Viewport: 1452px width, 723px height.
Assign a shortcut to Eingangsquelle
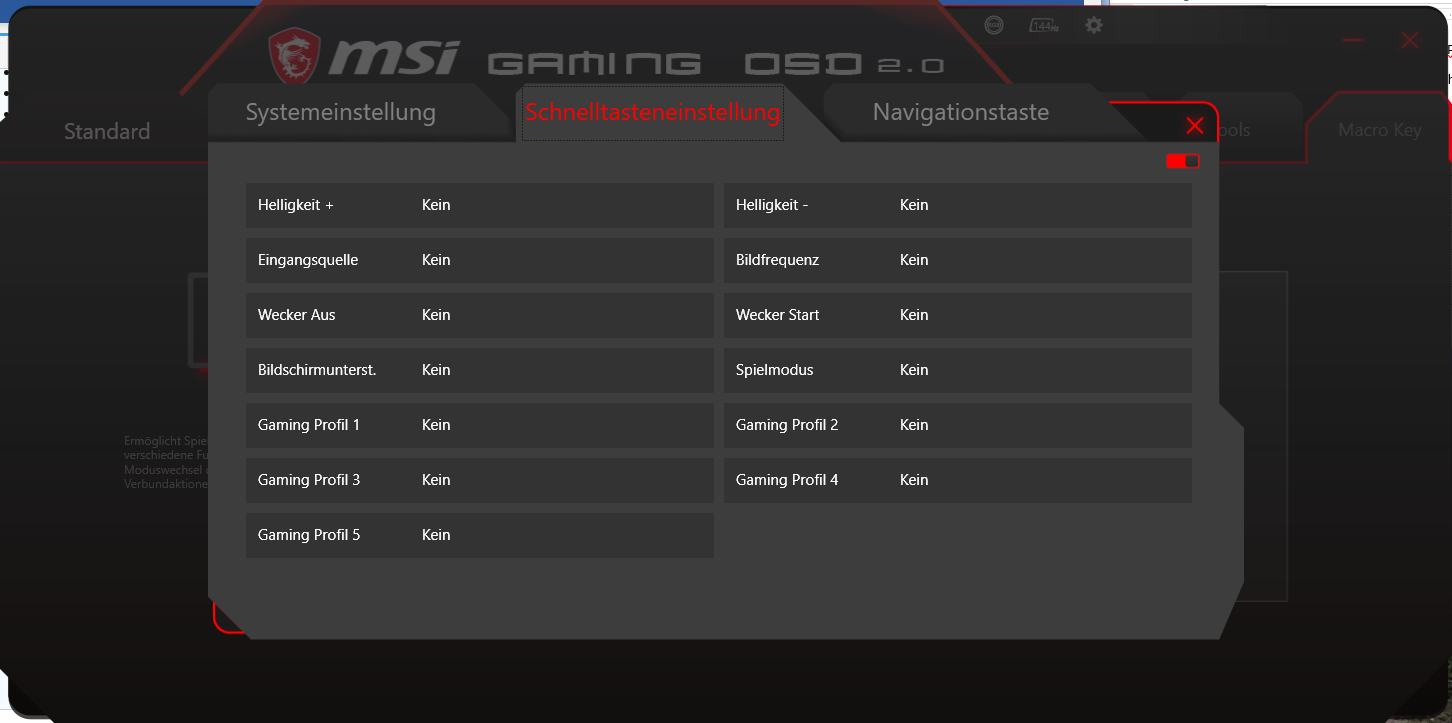(x=480, y=260)
